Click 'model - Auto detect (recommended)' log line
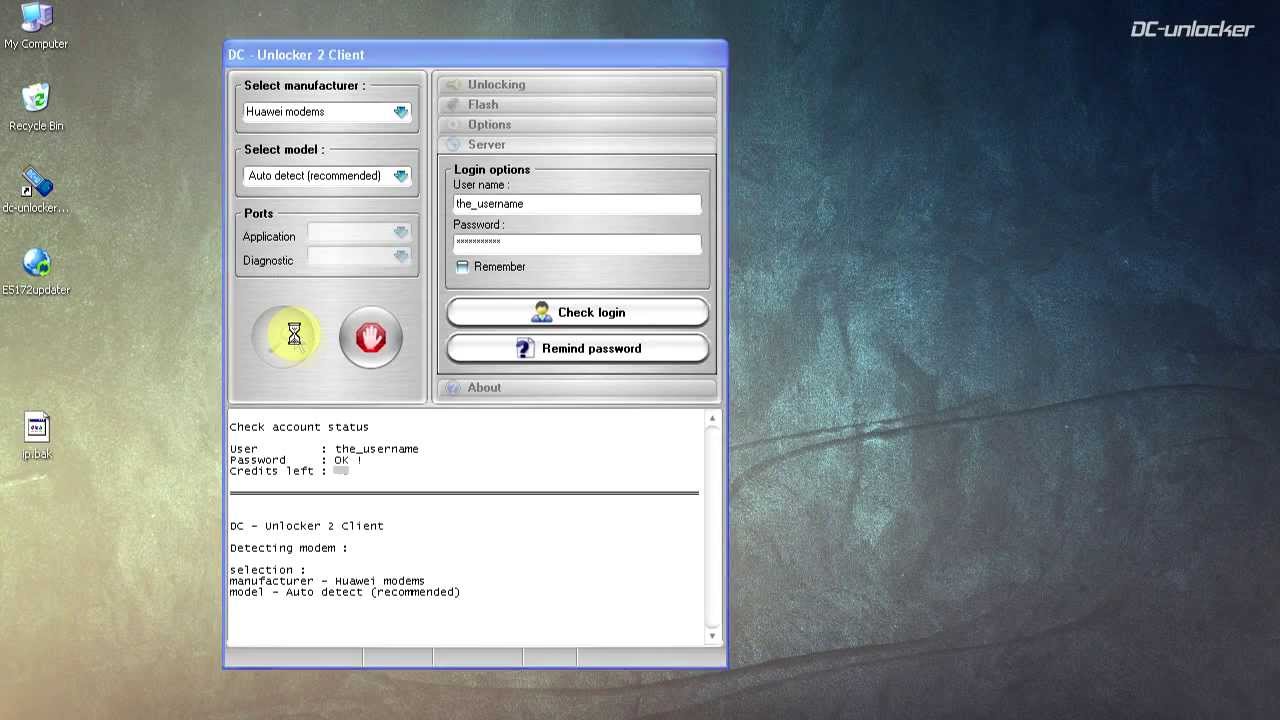Screen dimensions: 1280x720 tap(345, 592)
